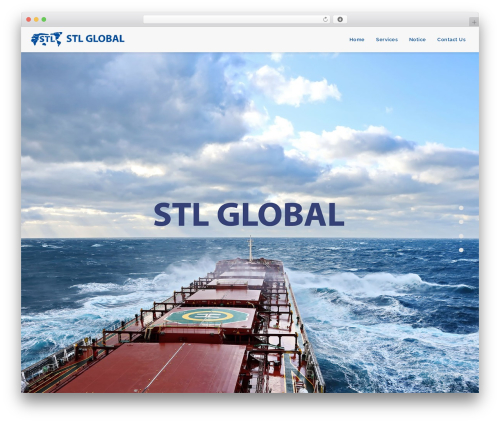
Task: Click the browser address bar
Action: coord(236,19)
